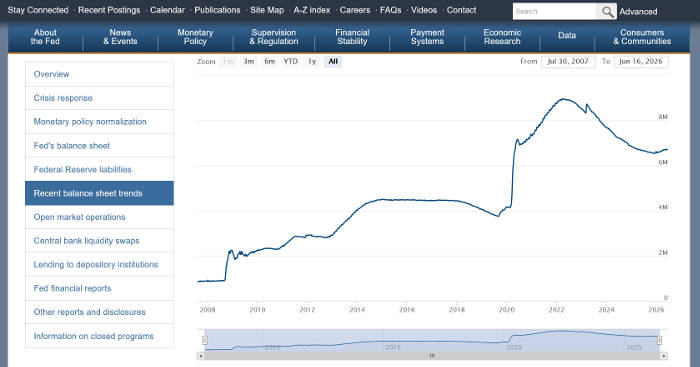Open Data menu
This screenshot has height=367, width=700.
point(567,36)
